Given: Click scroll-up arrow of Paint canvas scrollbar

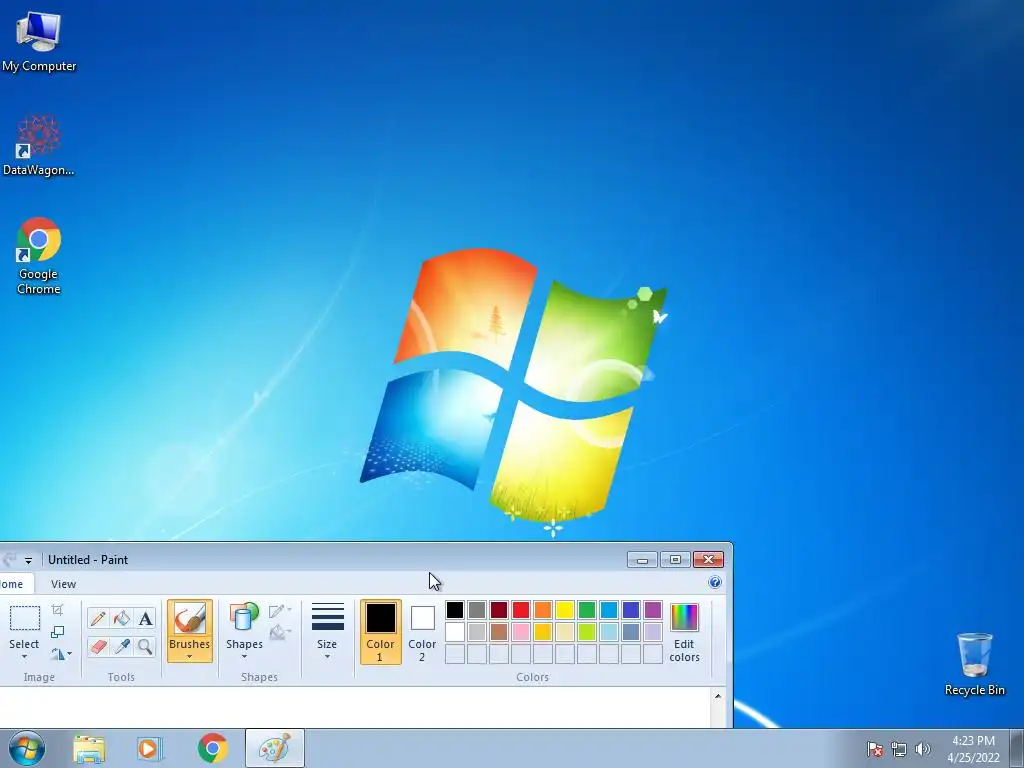Looking at the screenshot, I should [x=718, y=696].
